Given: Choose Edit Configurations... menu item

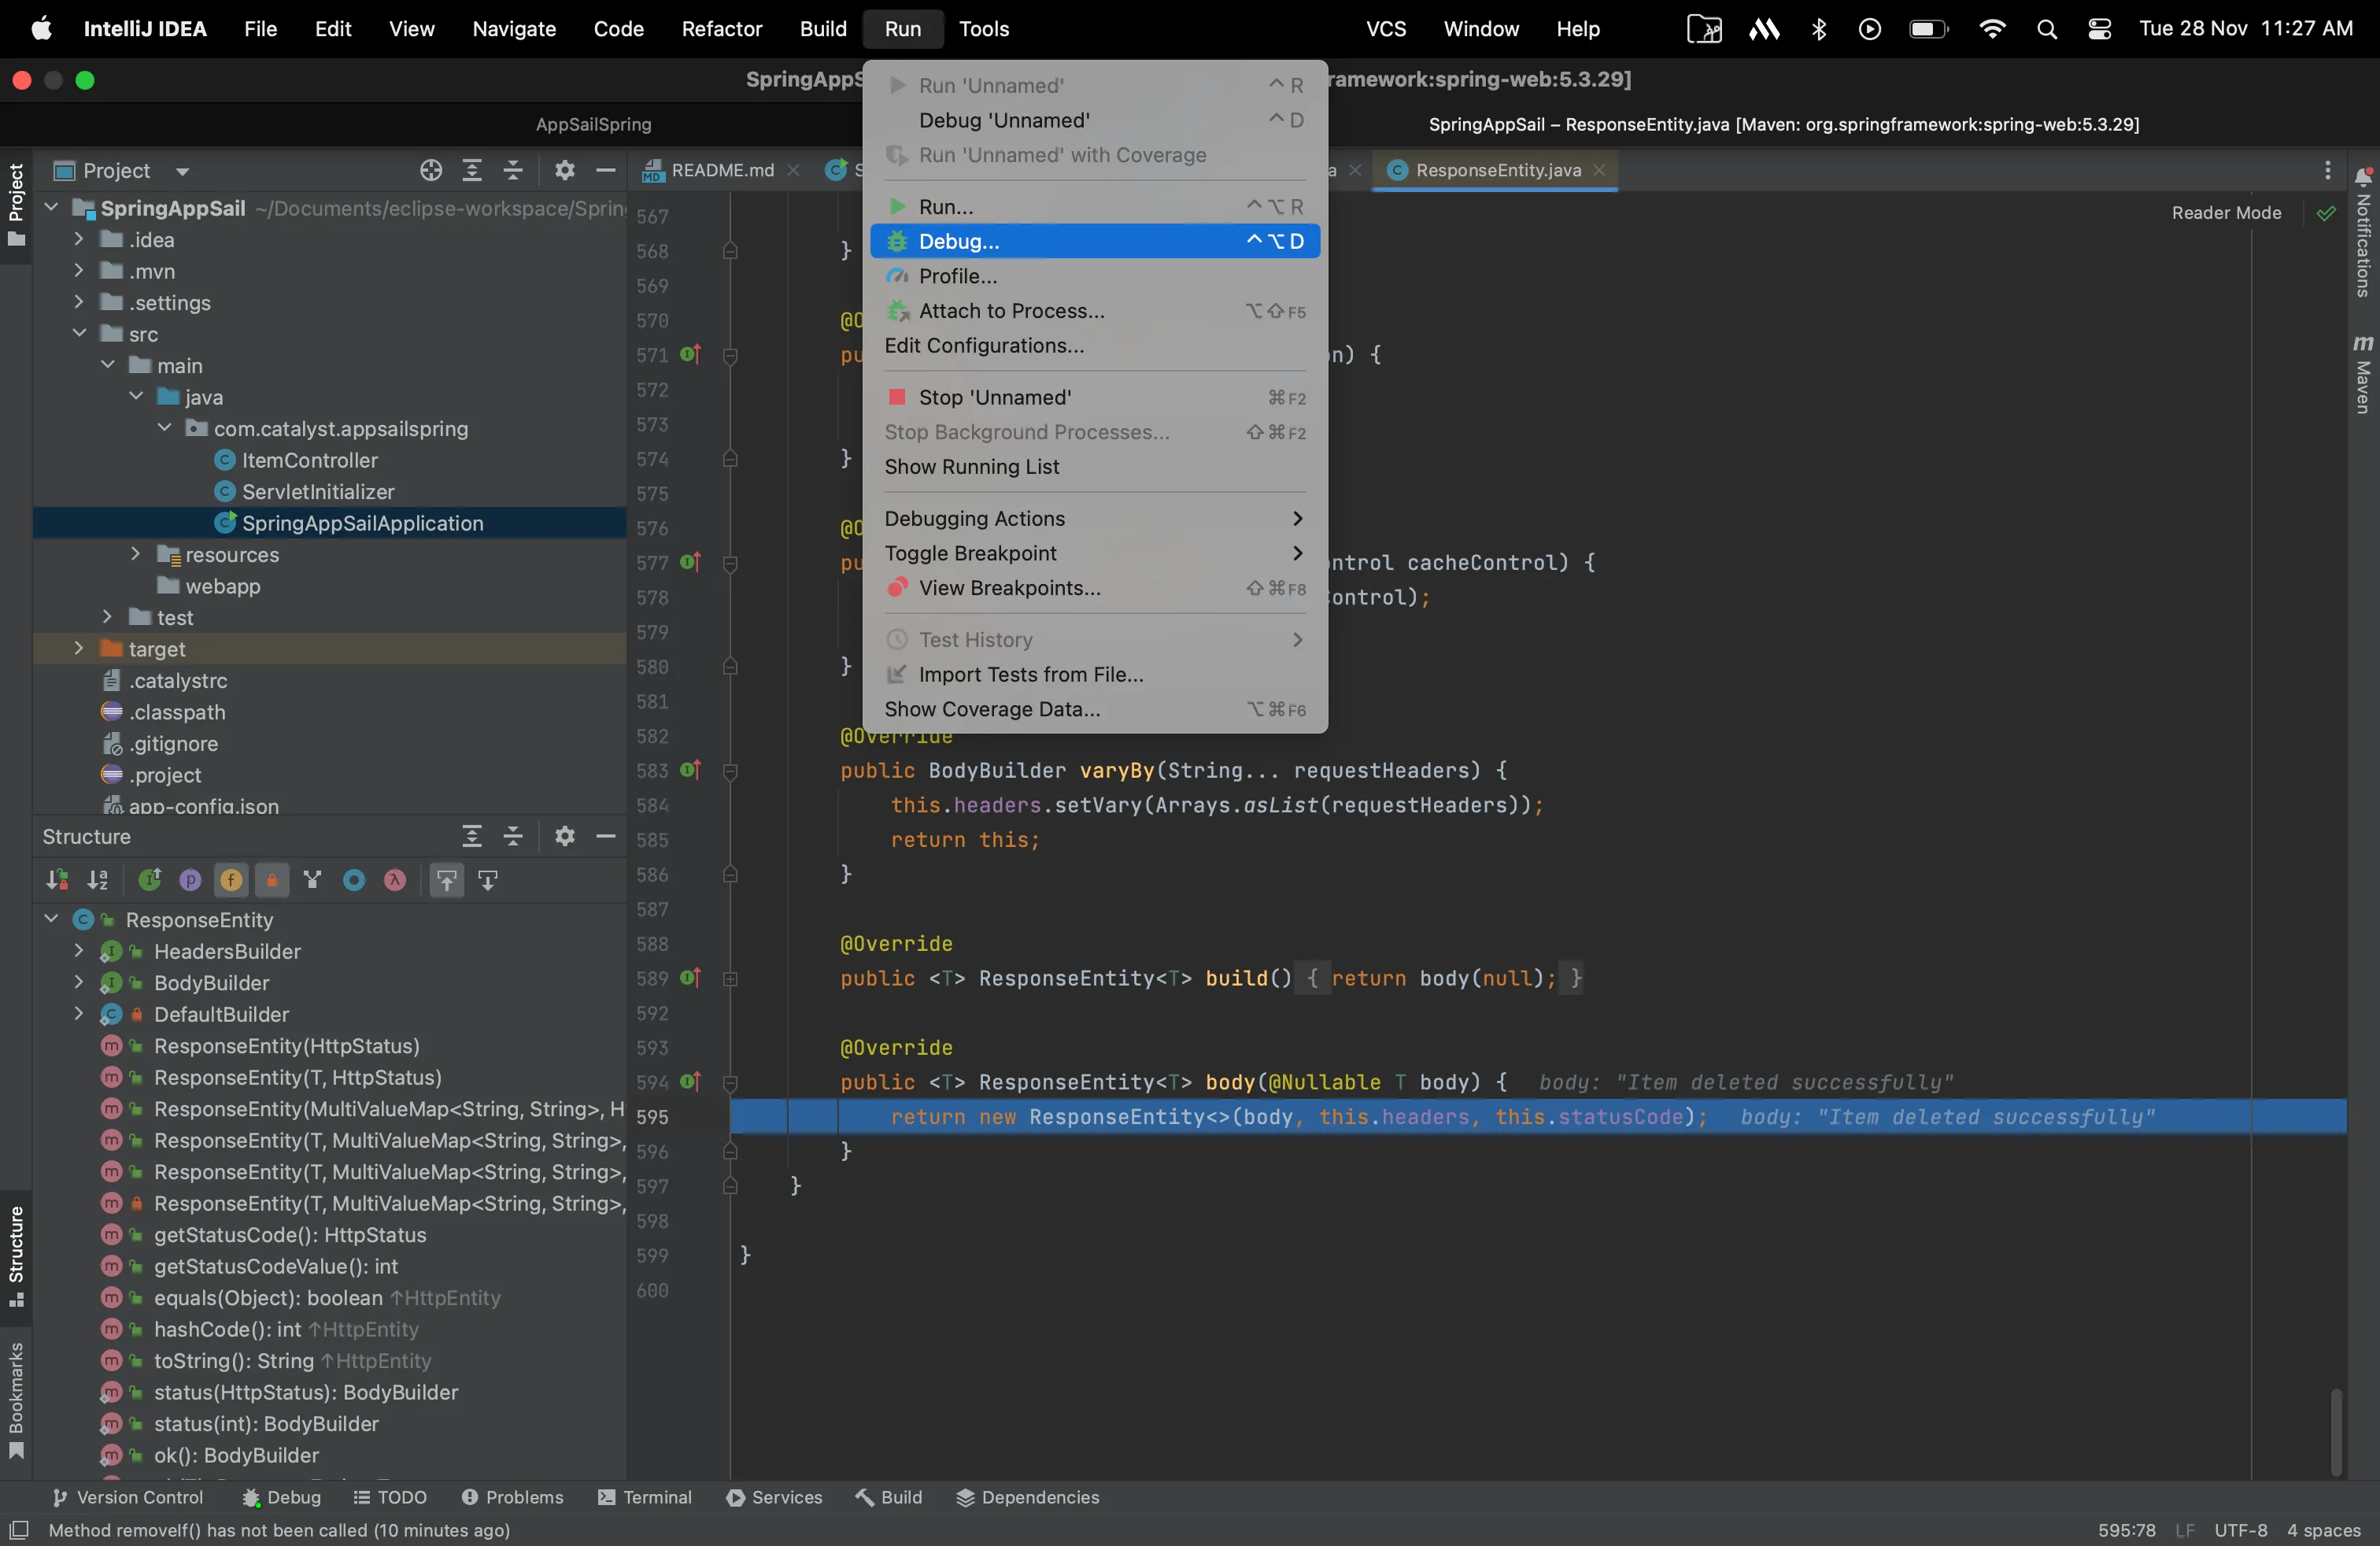Looking at the screenshot, I should (x=1095, y=345).
